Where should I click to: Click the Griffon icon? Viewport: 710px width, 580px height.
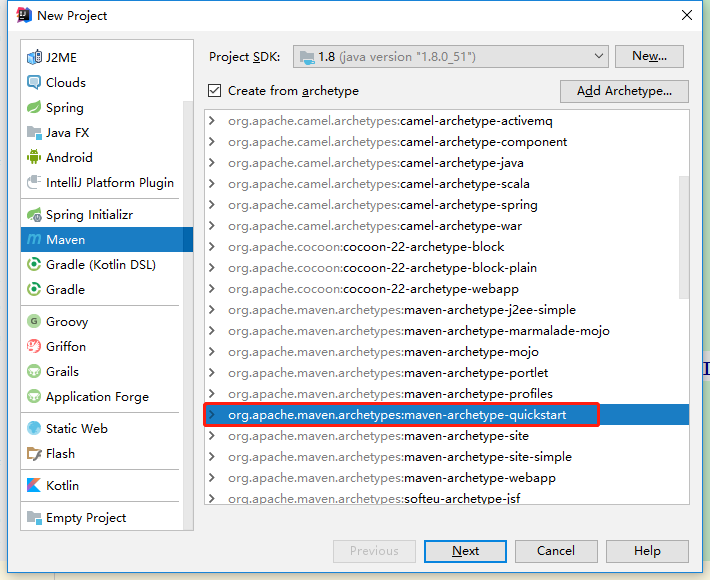pos(34,346)
